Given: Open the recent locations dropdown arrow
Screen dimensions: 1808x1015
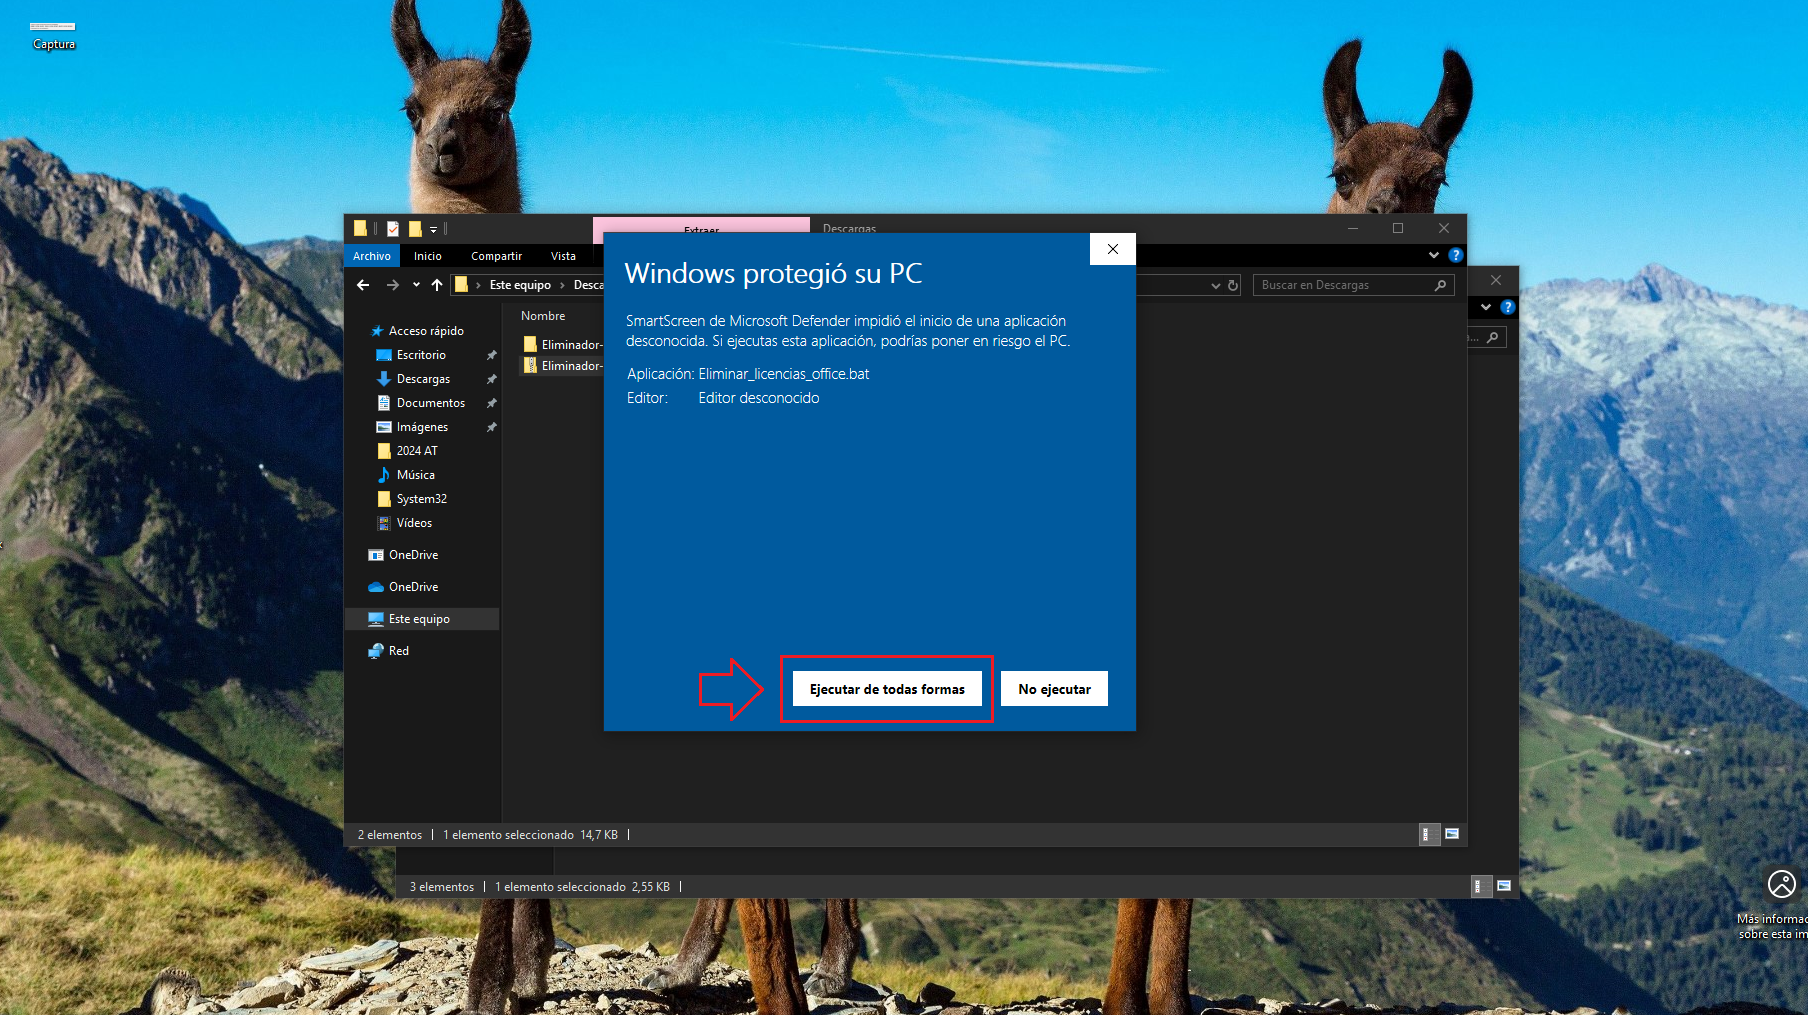Looking at the screenshot, I should [x=416, y=285].
